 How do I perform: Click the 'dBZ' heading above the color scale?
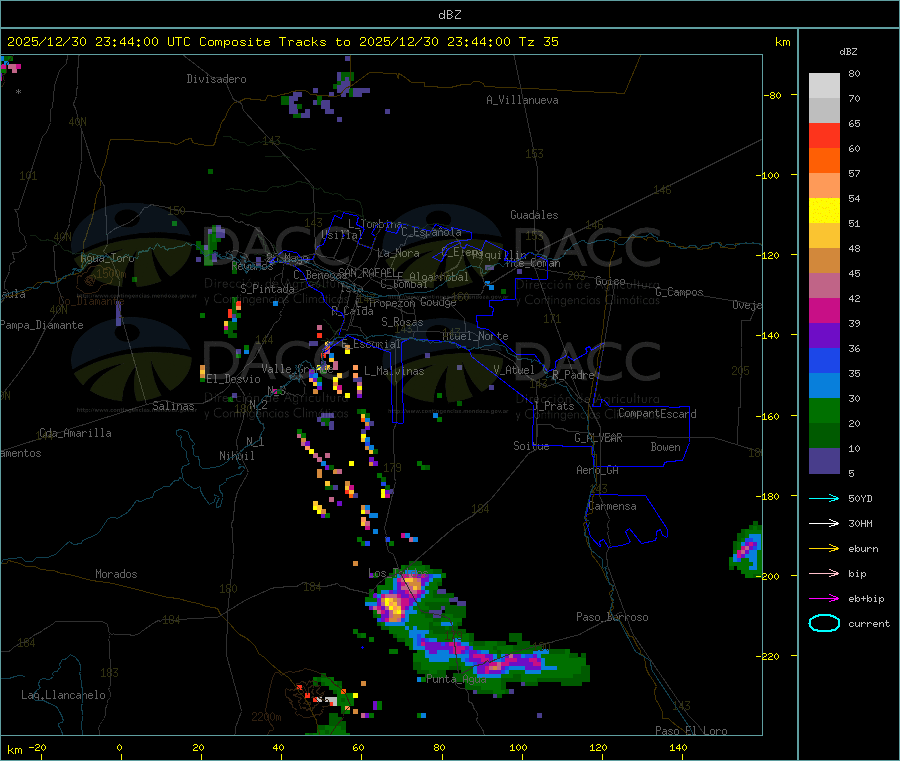coord(848,52)
